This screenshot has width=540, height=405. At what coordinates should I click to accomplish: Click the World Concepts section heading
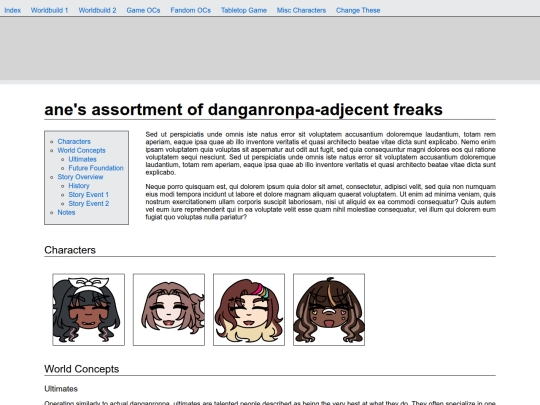coord(82,369)
